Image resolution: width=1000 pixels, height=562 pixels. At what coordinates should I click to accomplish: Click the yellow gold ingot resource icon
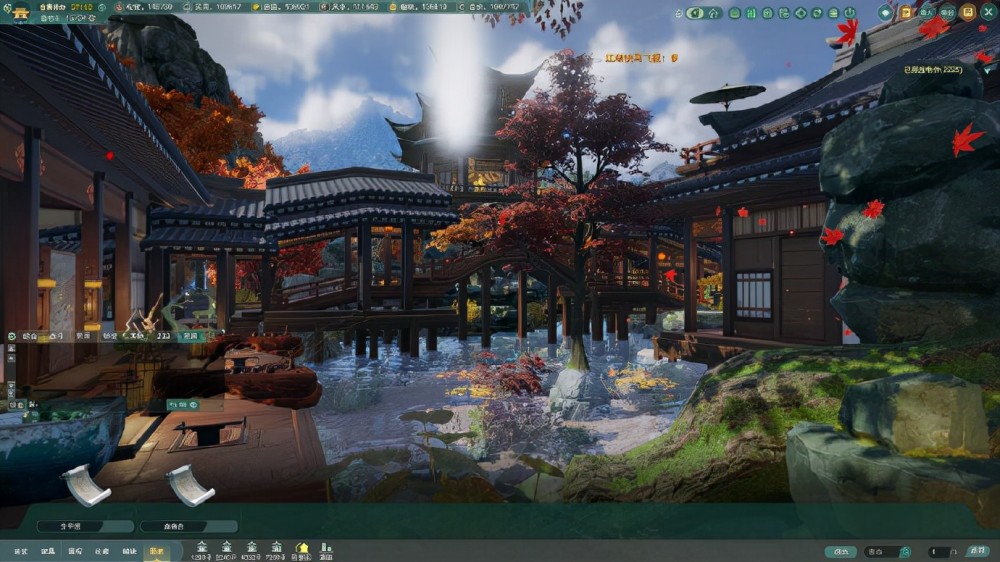click(256, 7)
